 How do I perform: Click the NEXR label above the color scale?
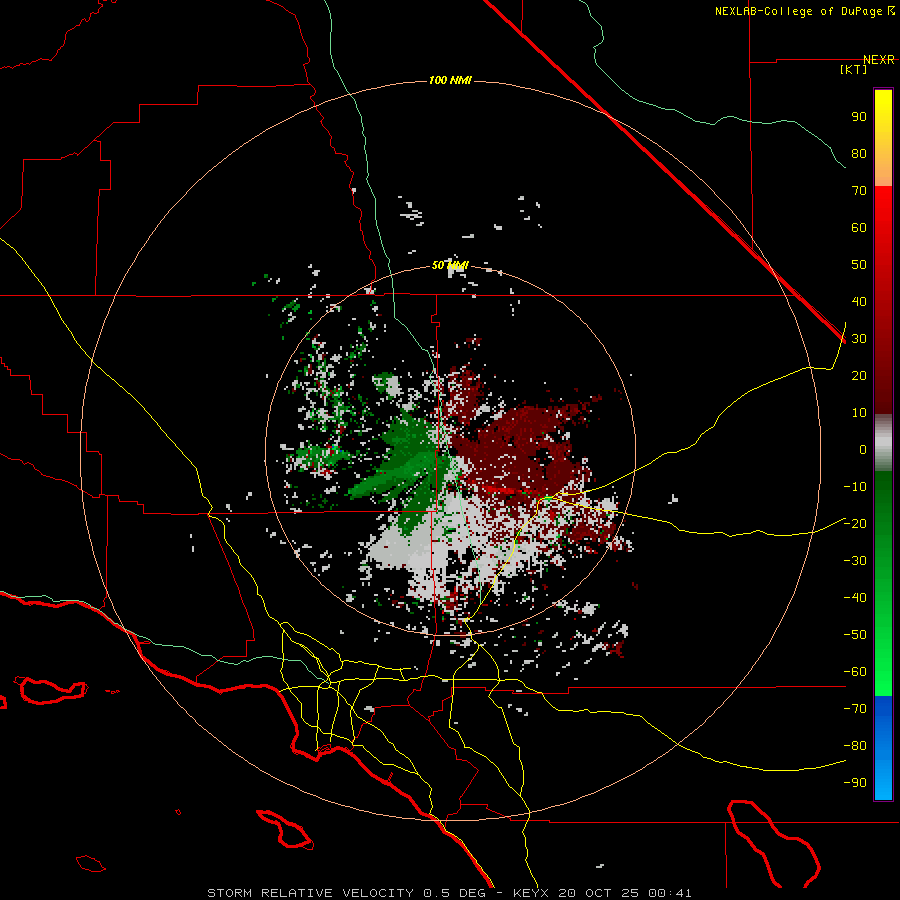pos(879,60)
